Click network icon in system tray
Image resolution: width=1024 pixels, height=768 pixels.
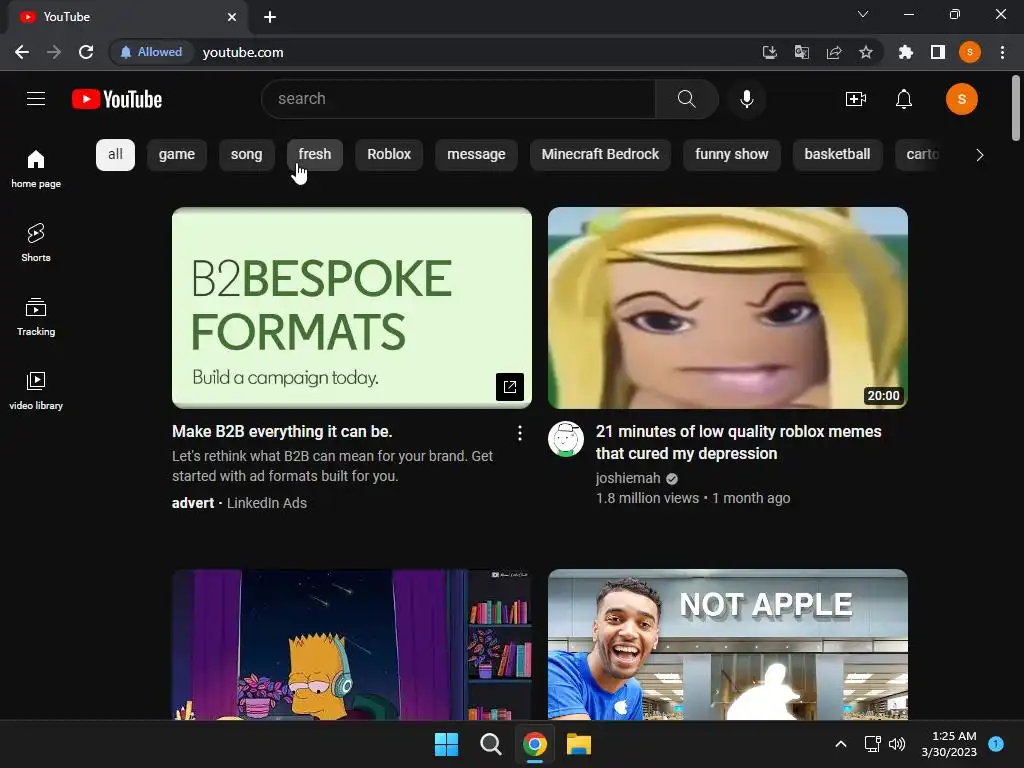pyautogui.click(x=872, y=744)
